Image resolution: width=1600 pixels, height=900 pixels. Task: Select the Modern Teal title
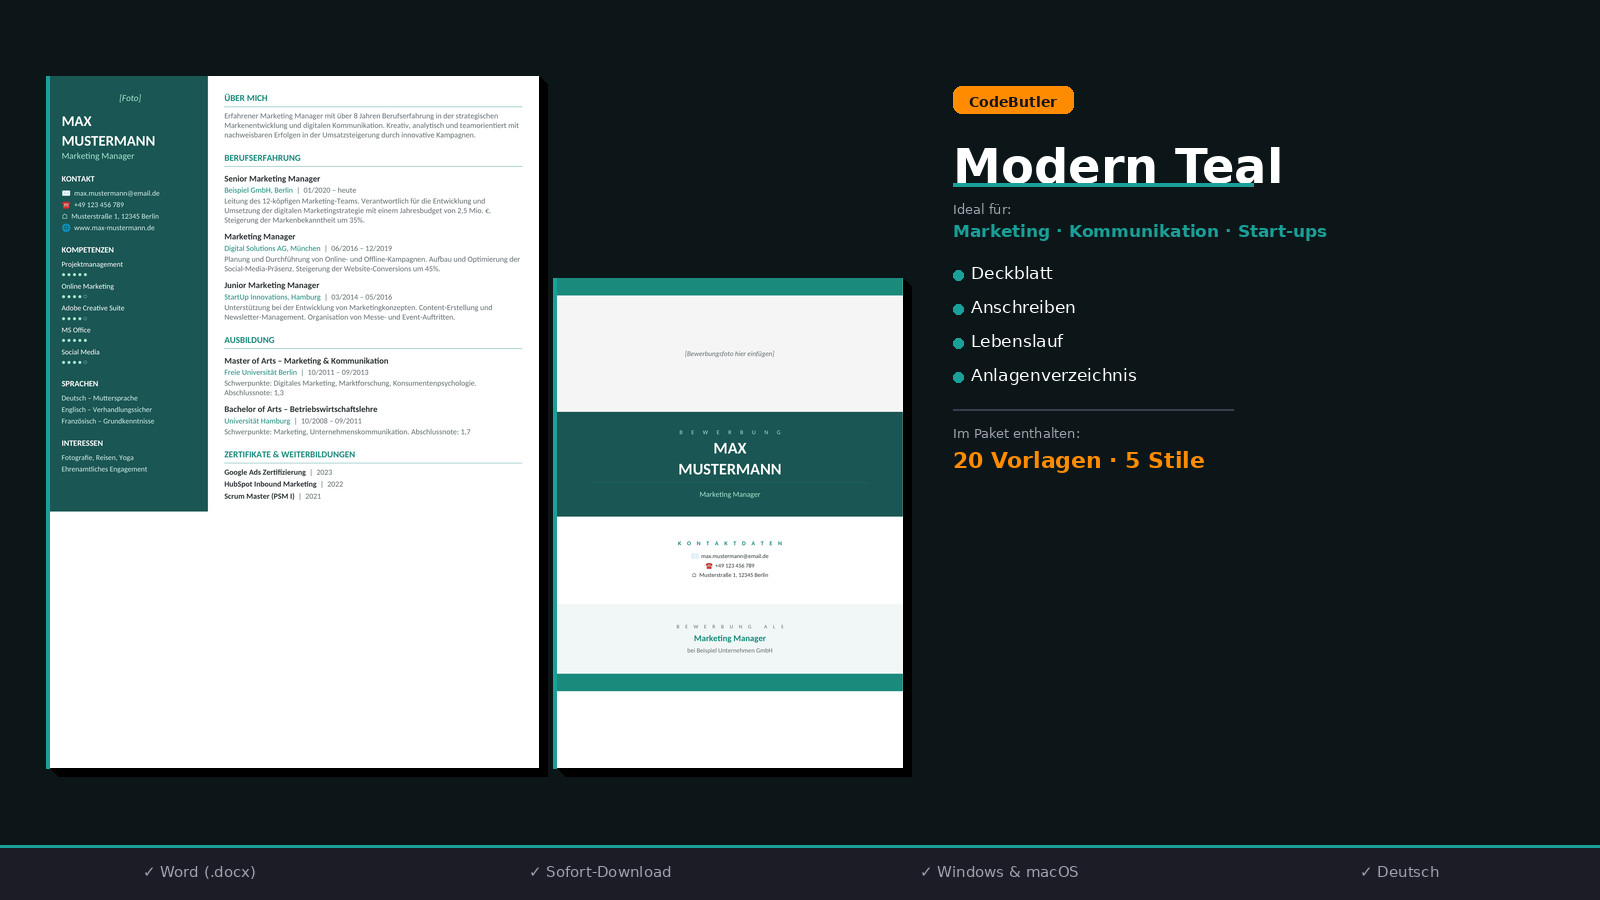tap(1117, 166)
